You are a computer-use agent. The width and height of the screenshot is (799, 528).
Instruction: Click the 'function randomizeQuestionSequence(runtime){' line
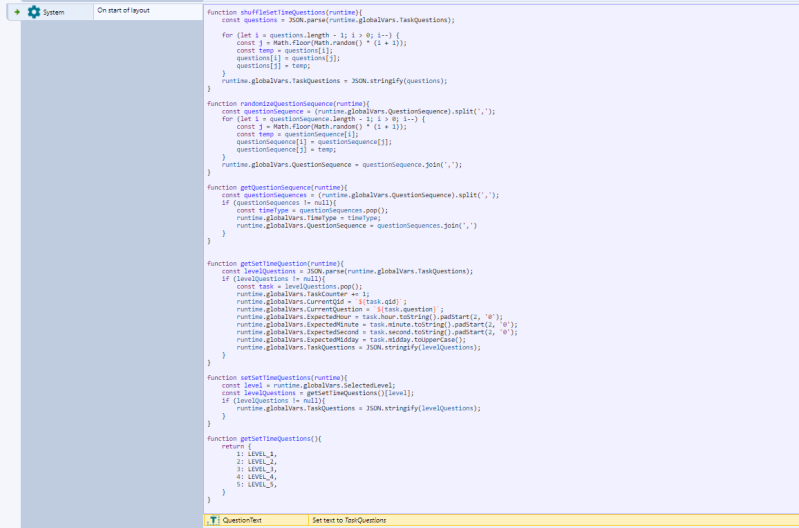click(288, 103)
